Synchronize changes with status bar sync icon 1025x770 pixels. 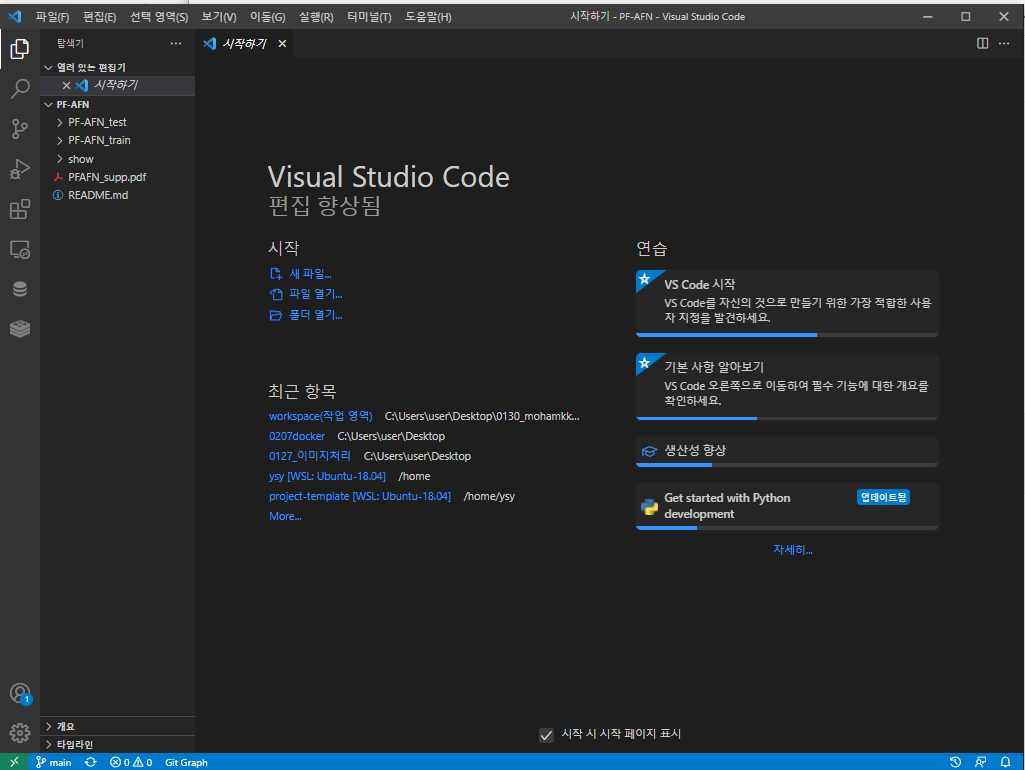pyautogui.click(x=90, y=762)
